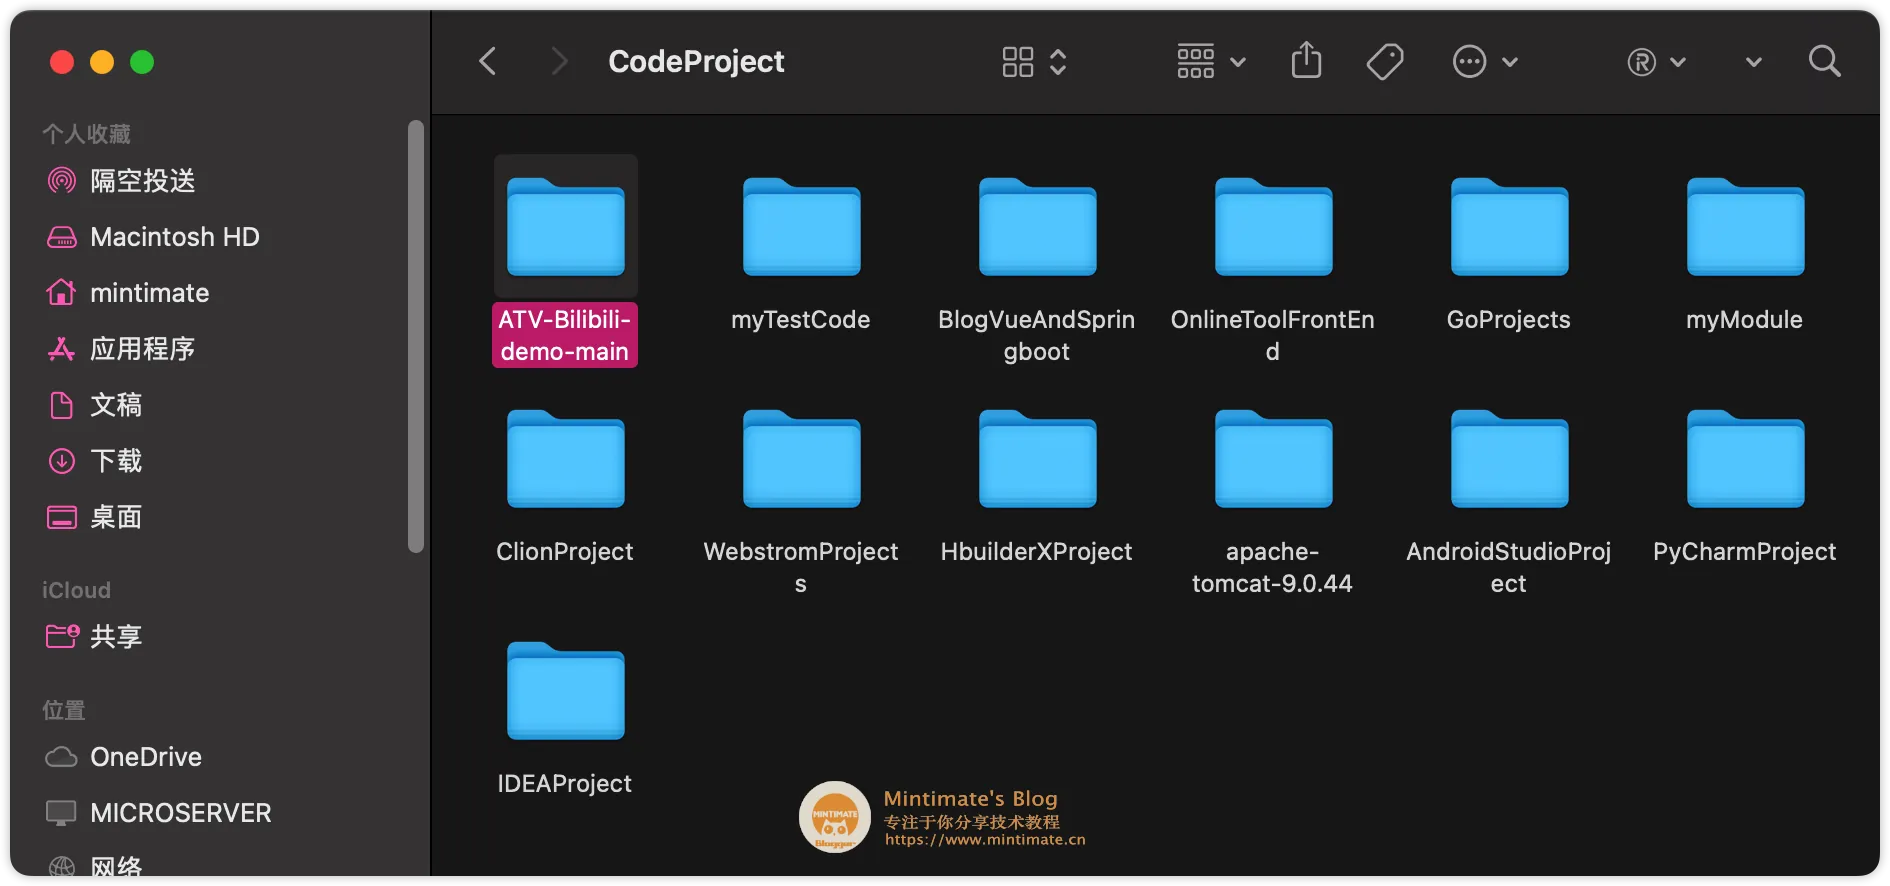
Task: Select the myTestCode folder
Action: (x=801, y=227)
